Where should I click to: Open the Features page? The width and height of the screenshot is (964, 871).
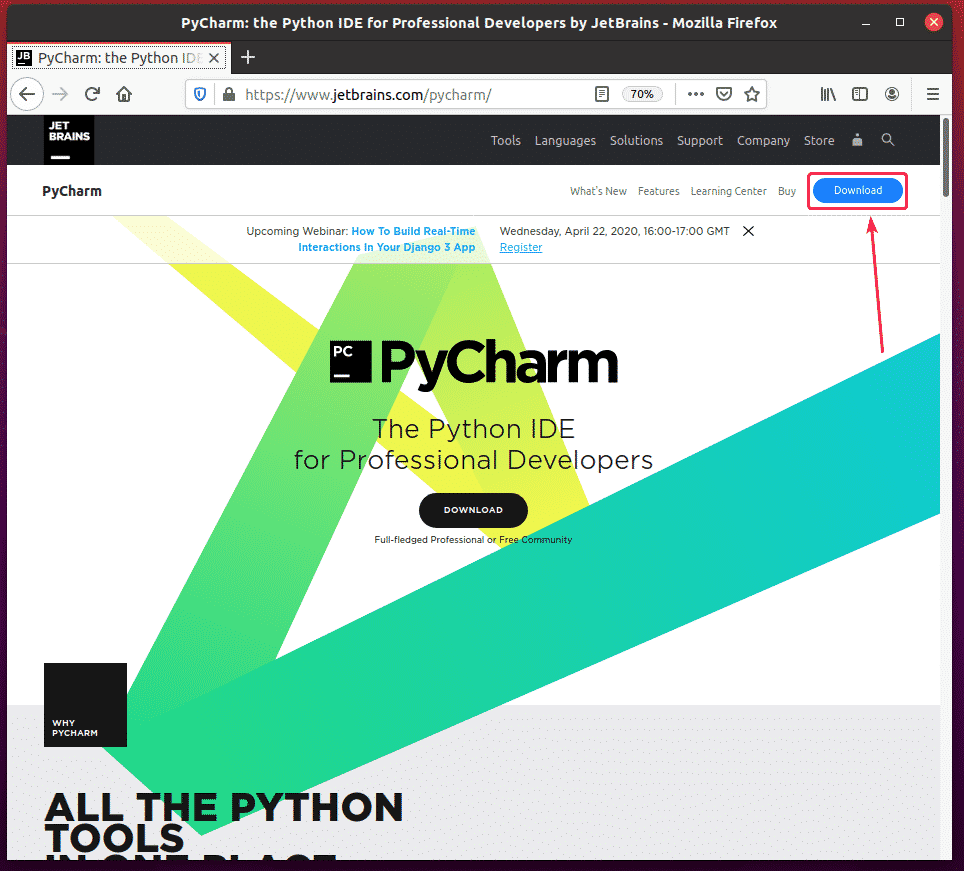coord(658,191)
